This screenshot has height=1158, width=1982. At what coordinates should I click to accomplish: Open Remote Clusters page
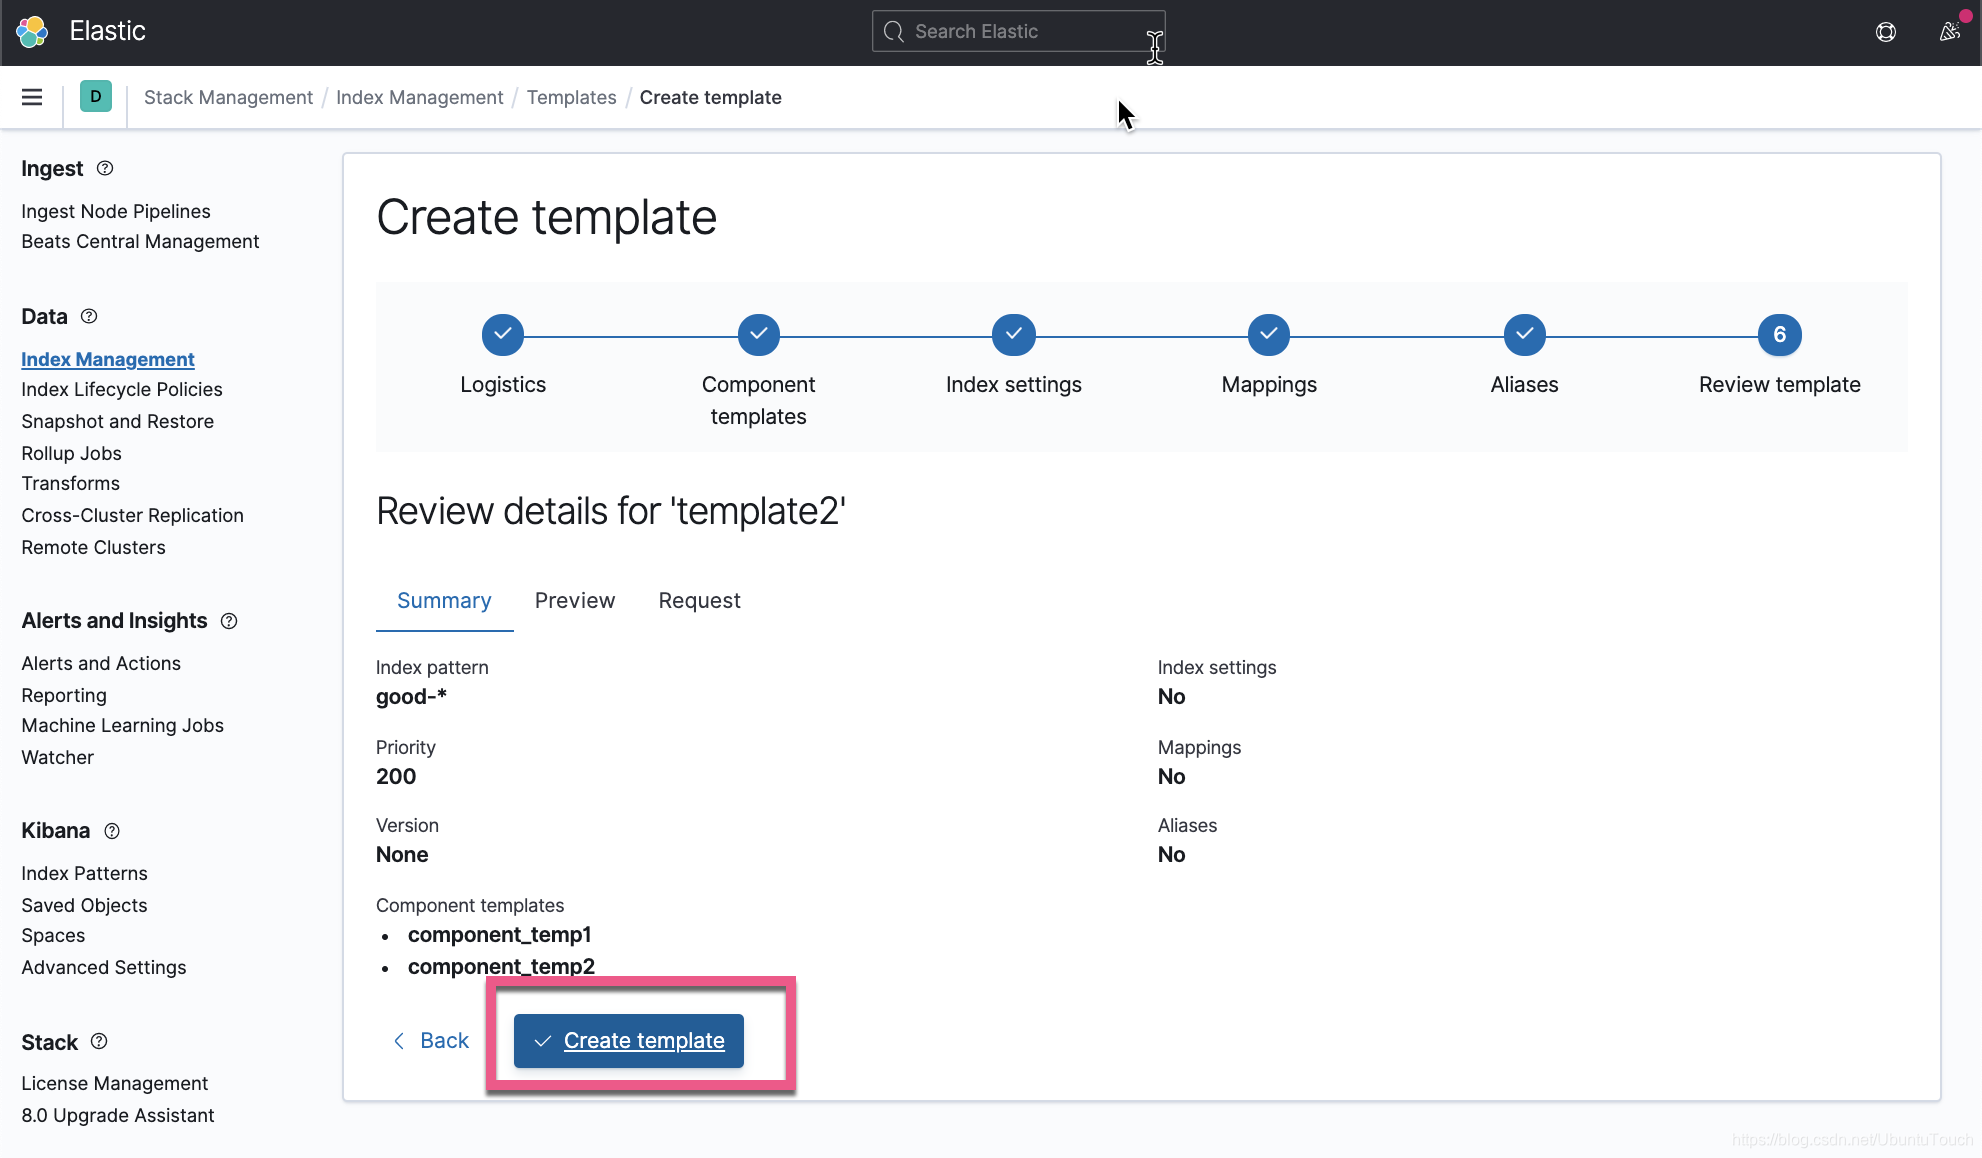(94, 547)
